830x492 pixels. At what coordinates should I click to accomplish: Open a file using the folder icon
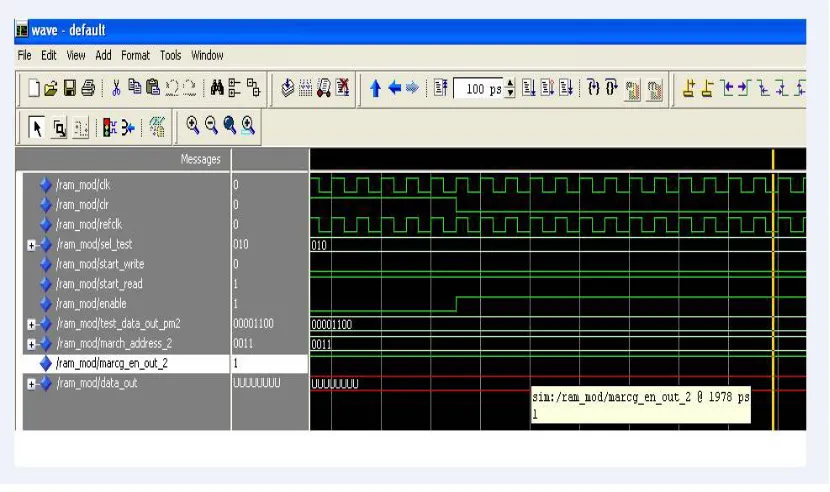pyautogui.click(x=51, y=88)
